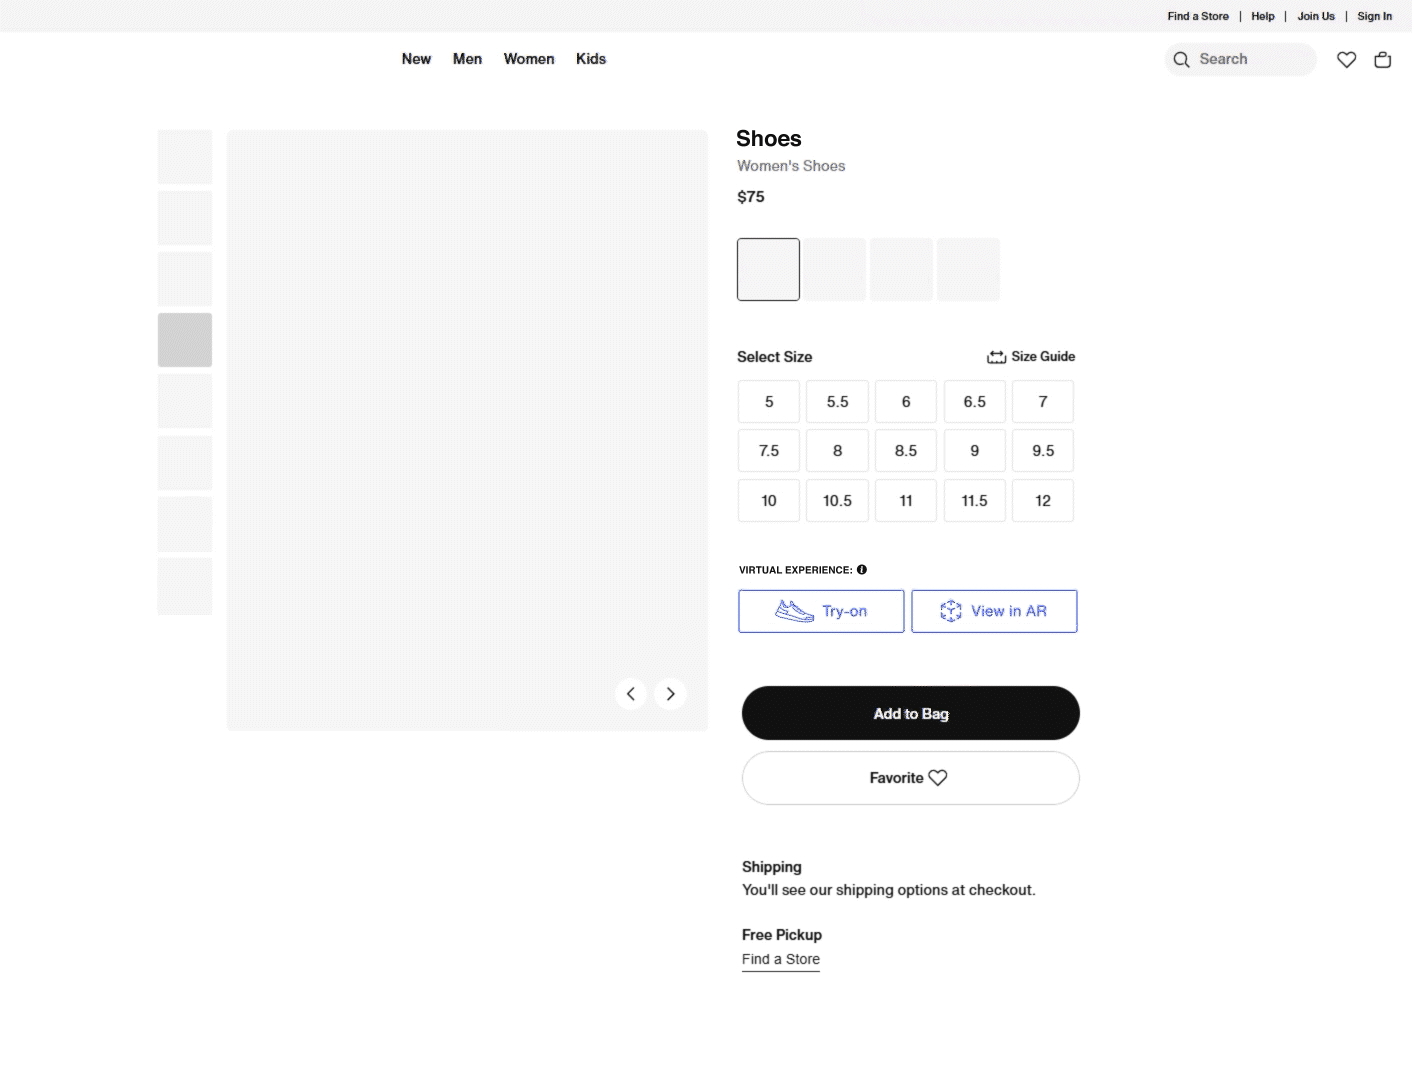Show the next product image
Viewport: 1414px width, 1076px height.
coord(670,693)
